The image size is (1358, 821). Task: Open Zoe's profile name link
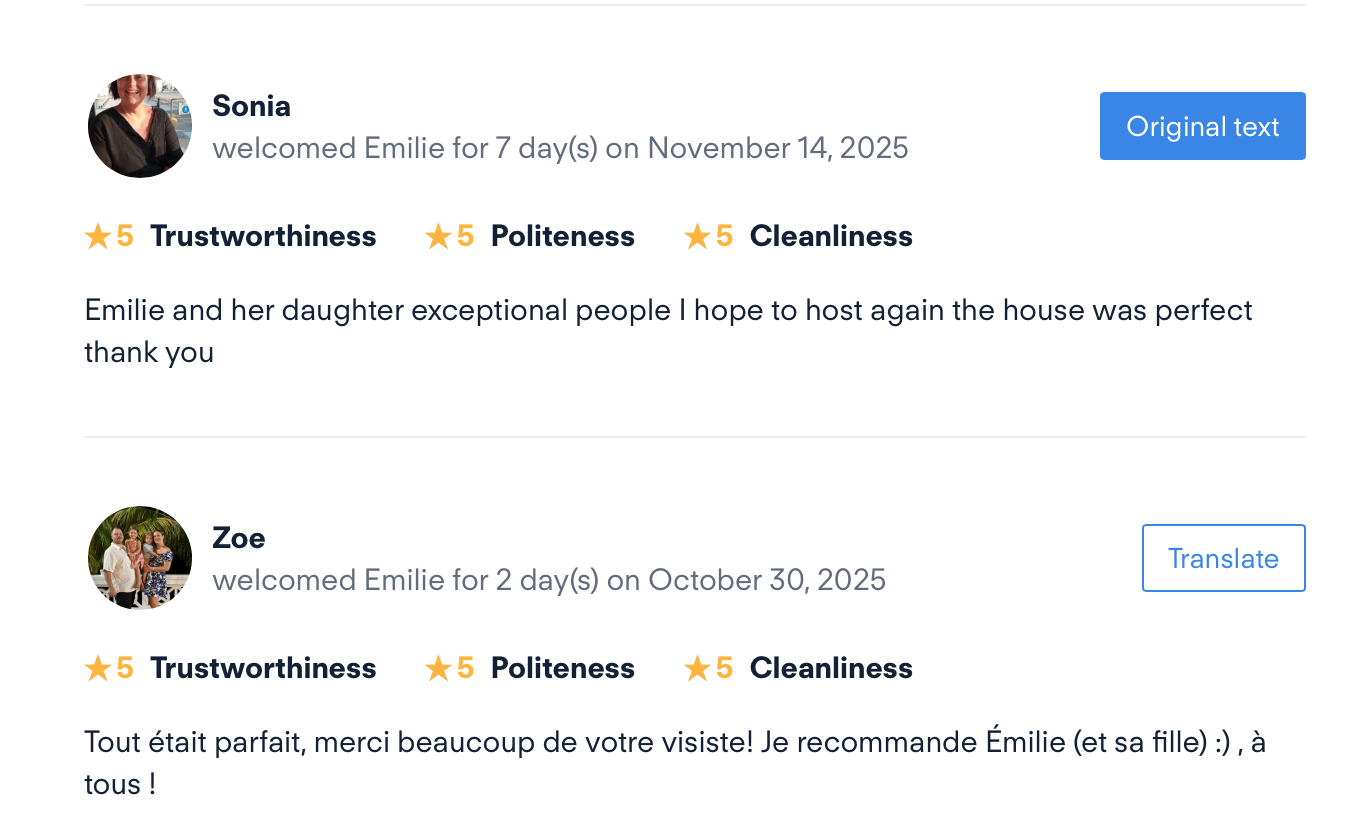pyautogui.click(x=239, y=538)
